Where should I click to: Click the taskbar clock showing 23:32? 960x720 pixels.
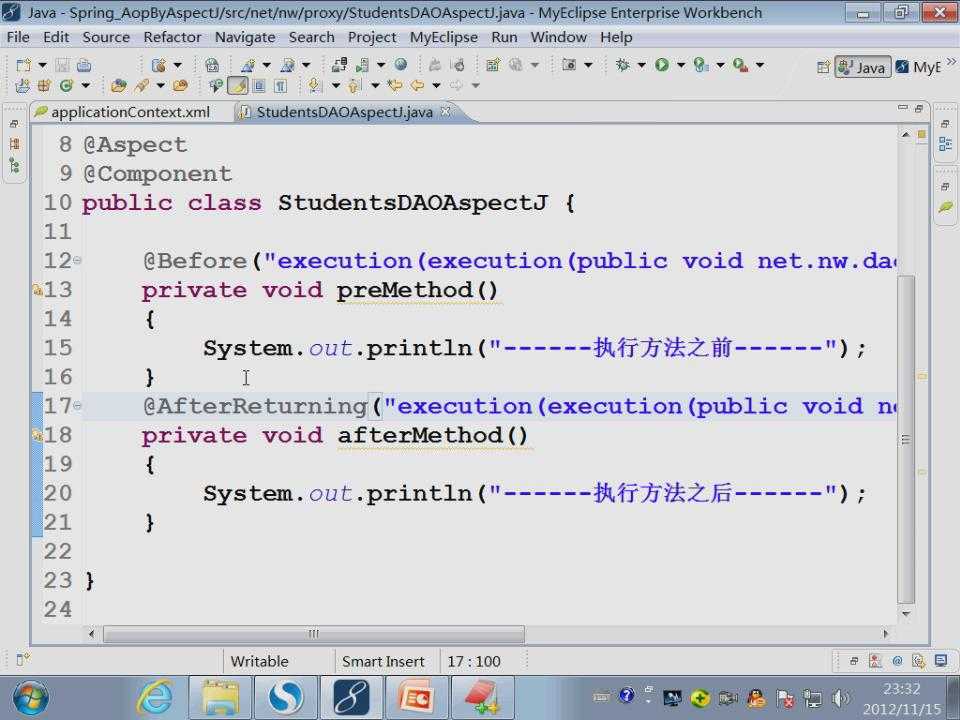(901, 689)
